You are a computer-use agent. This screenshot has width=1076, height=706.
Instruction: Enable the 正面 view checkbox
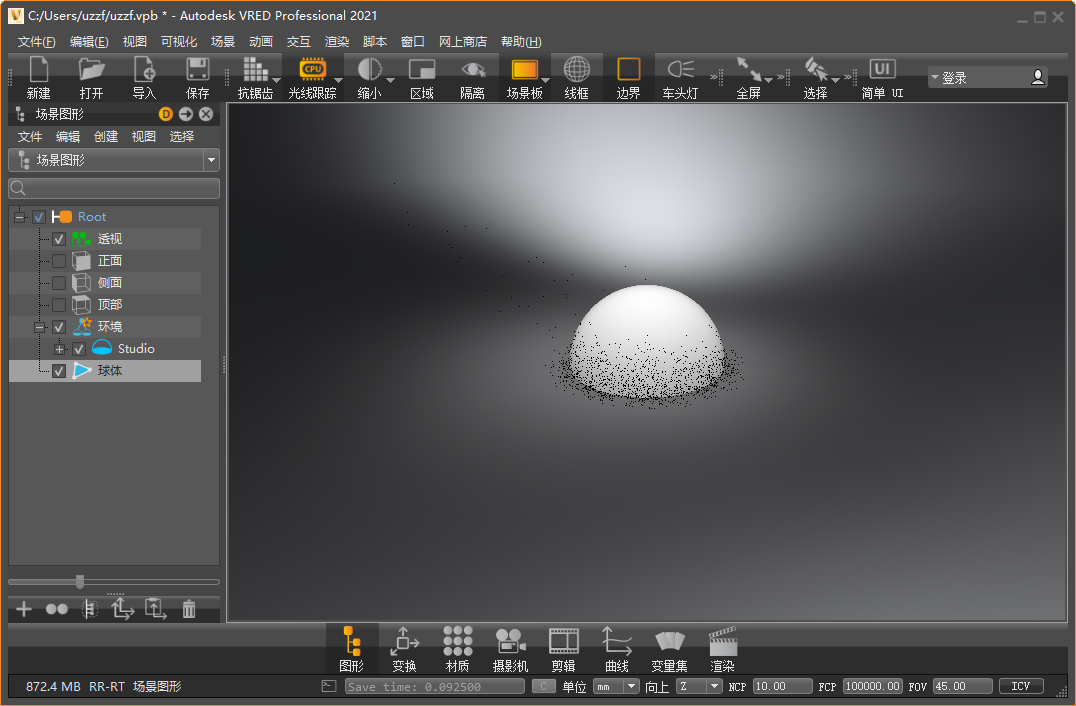tap(58, 260)
